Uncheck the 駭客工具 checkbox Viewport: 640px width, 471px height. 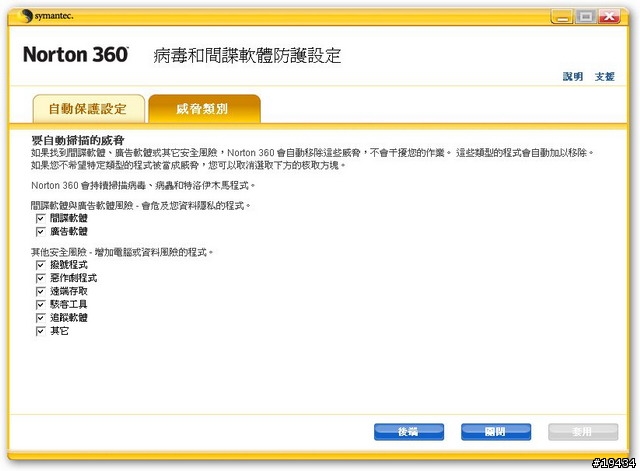(40, 304)
